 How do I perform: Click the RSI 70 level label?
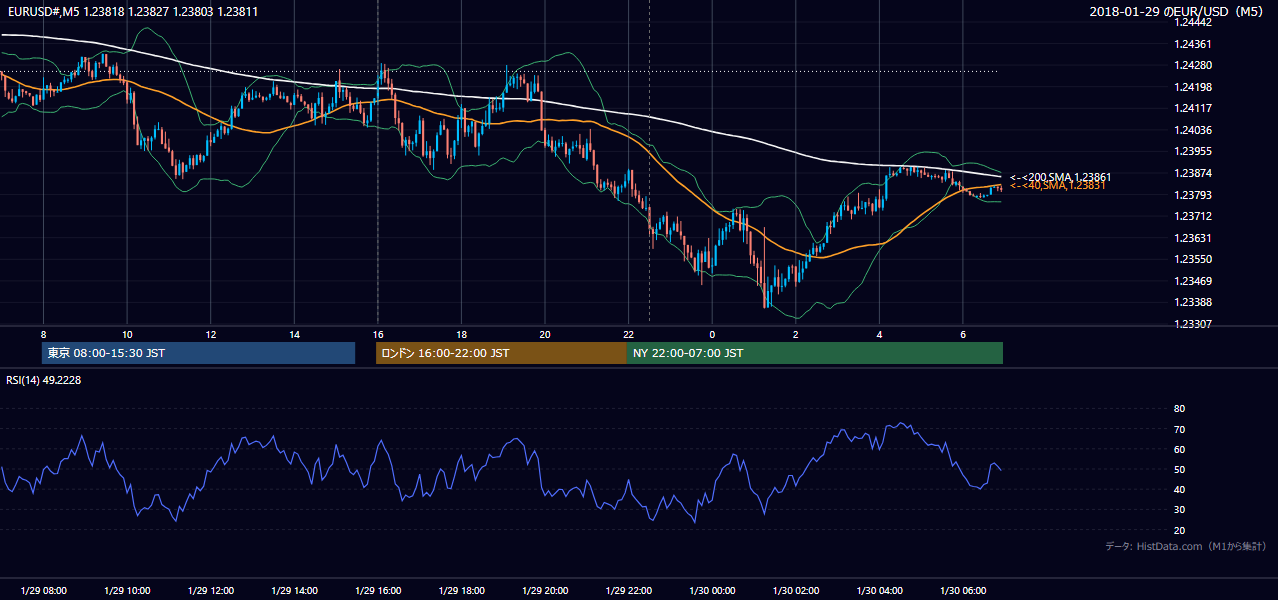(1180, 429)
